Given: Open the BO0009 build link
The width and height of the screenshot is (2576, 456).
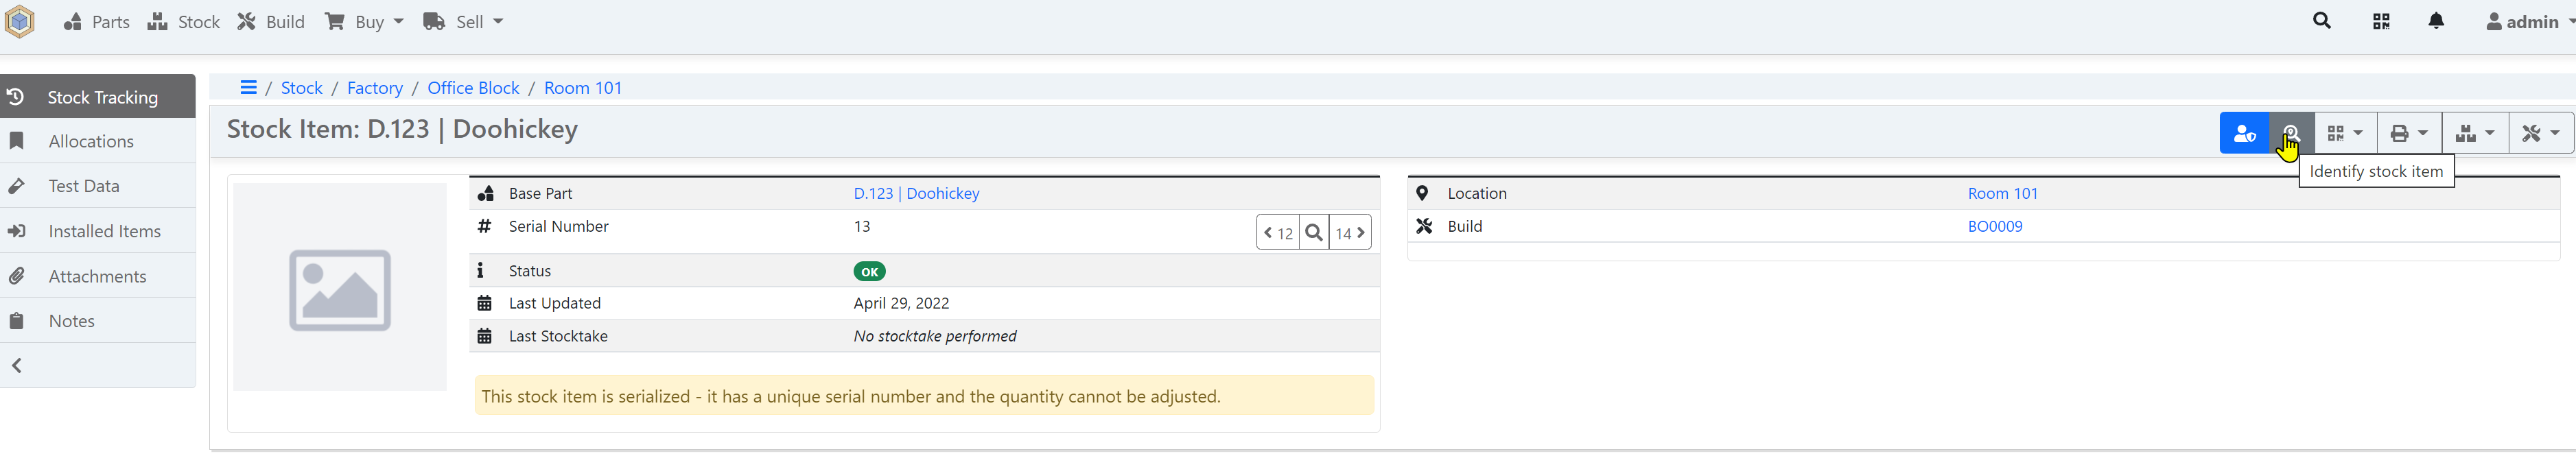Looking at the screenshot, I should (x=1995, y=226).
